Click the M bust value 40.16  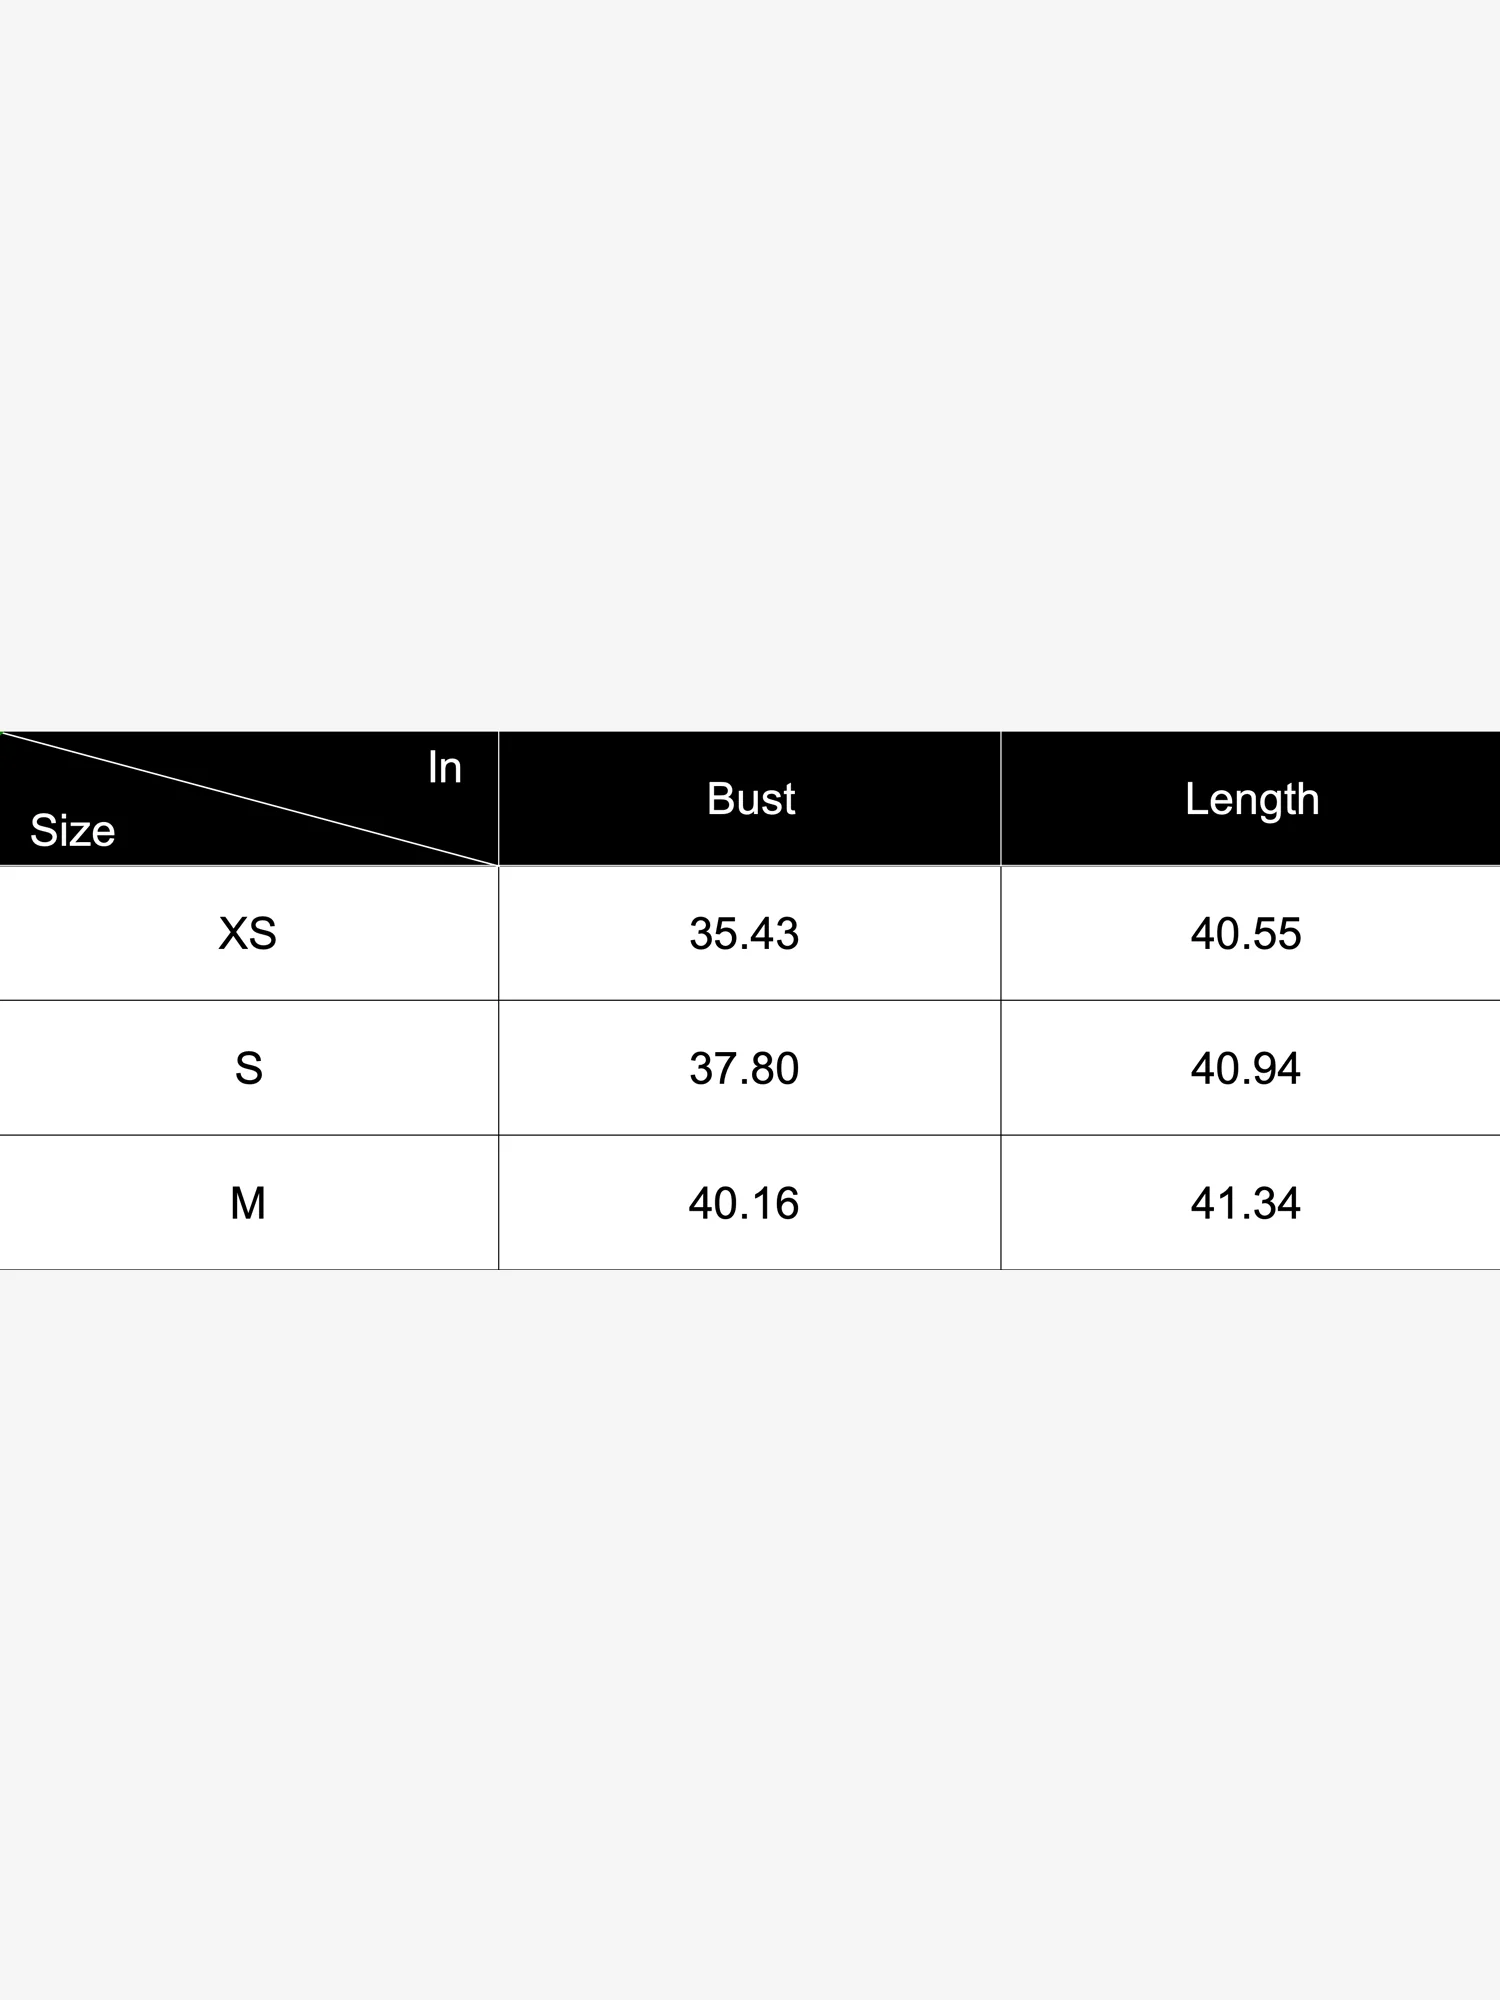coord(744,1203)
